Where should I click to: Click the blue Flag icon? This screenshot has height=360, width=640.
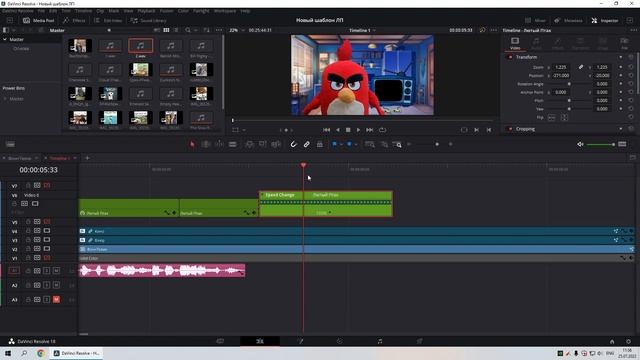(x=335, y=144)
